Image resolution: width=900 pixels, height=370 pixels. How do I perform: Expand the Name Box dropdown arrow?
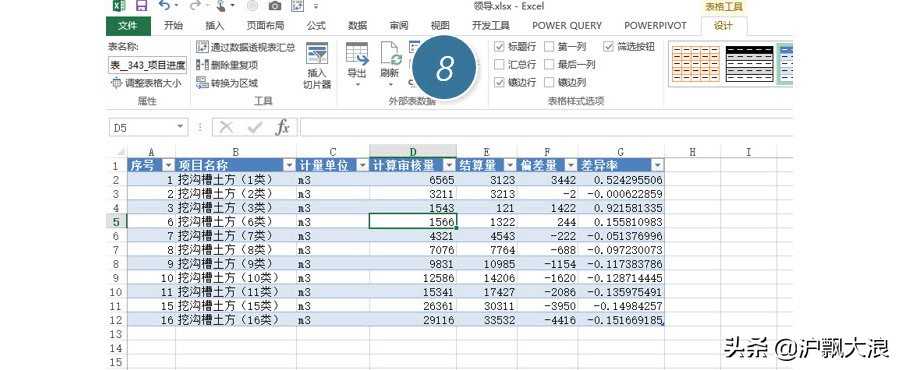tap(180, 127)
